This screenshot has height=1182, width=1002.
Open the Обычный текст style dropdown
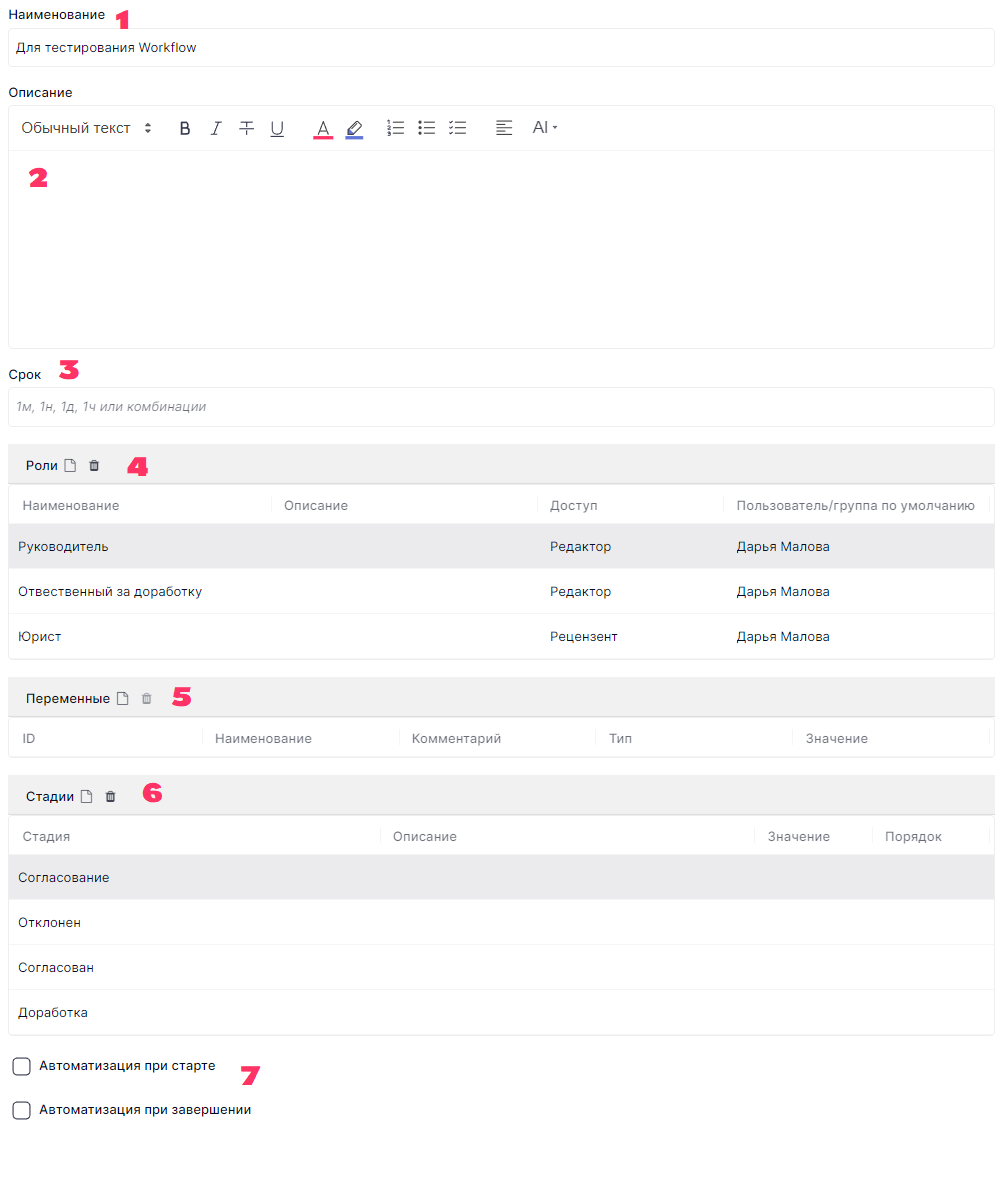(86, 128)
